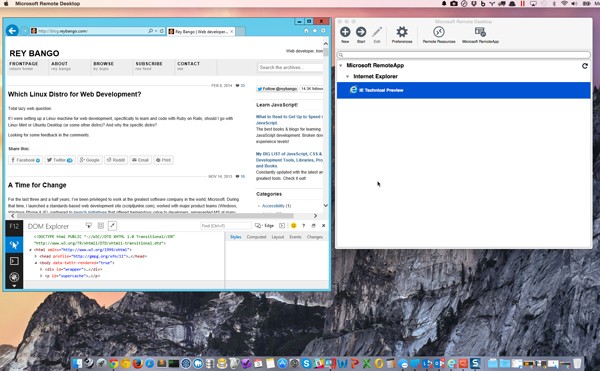
Task: Share post via Twitter button
Action: [x=60, y=160]
